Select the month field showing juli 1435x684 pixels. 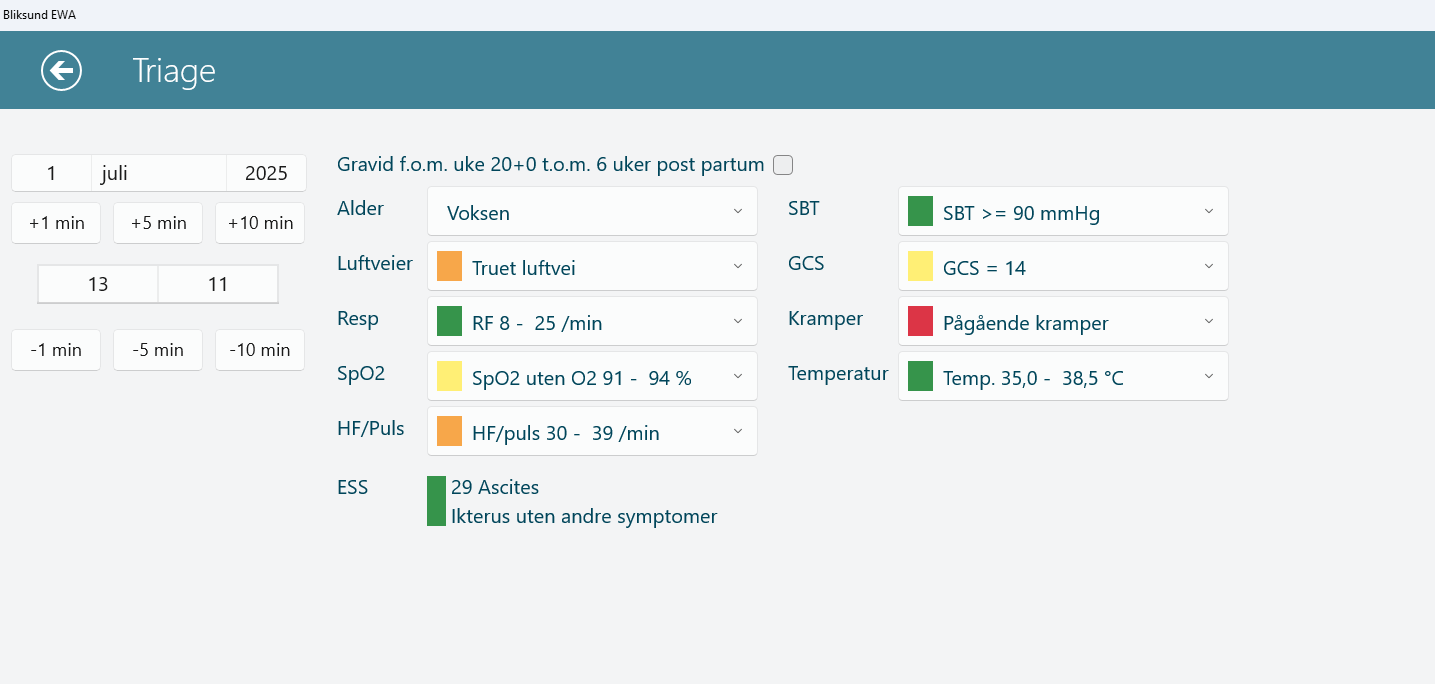[x=159, y=173]
